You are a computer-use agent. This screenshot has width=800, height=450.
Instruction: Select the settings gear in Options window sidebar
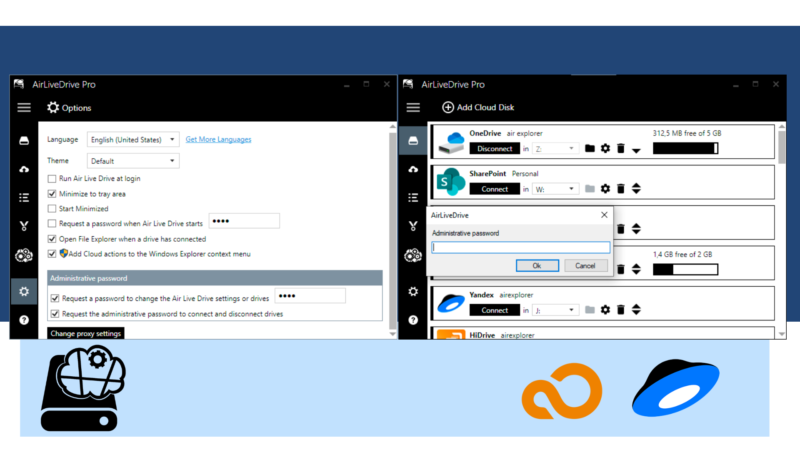pyautogui.click(x=24, y=291)
